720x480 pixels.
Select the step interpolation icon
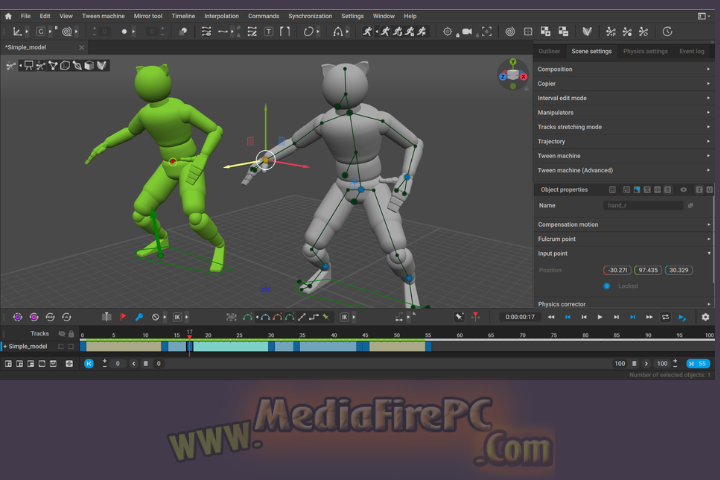pos(314,317)
